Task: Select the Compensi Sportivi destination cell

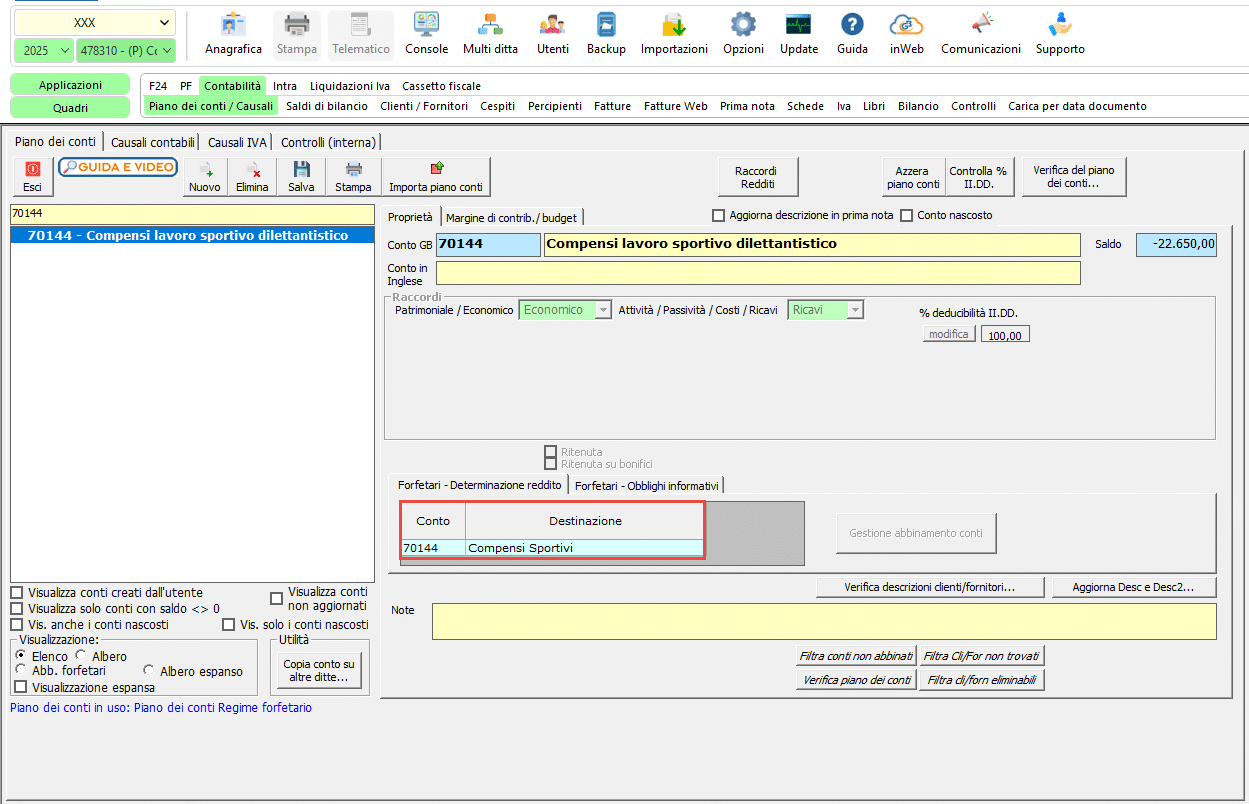Action: coord(584,548)
